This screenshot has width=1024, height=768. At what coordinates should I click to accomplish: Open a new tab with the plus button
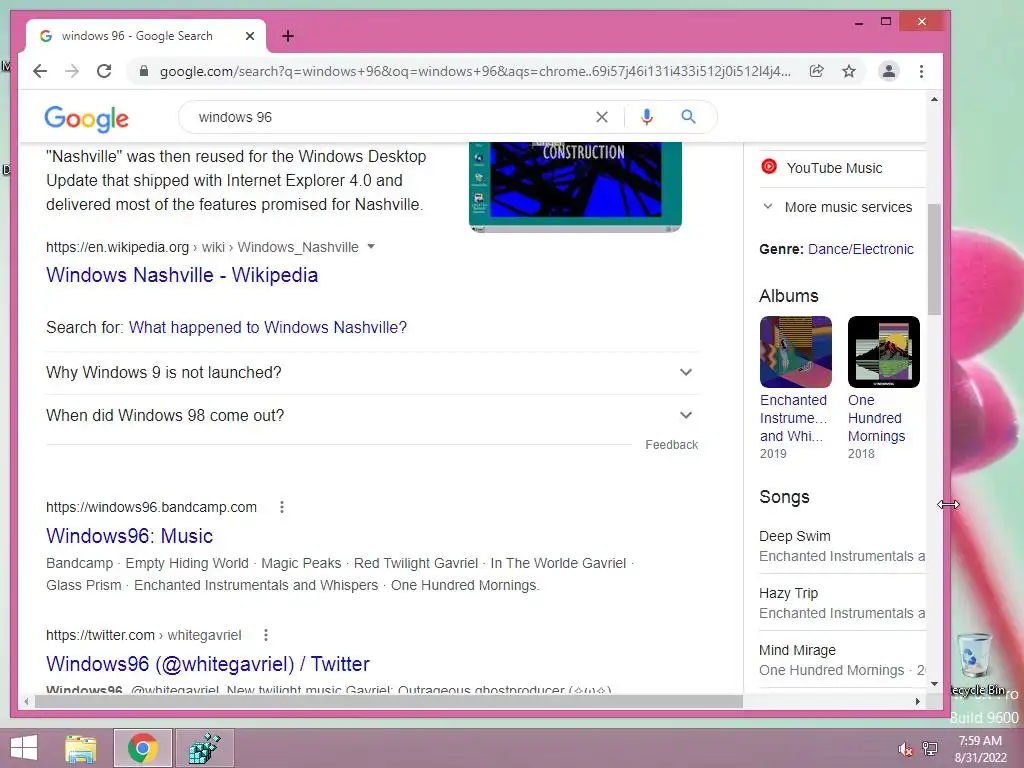click(288, 36)
